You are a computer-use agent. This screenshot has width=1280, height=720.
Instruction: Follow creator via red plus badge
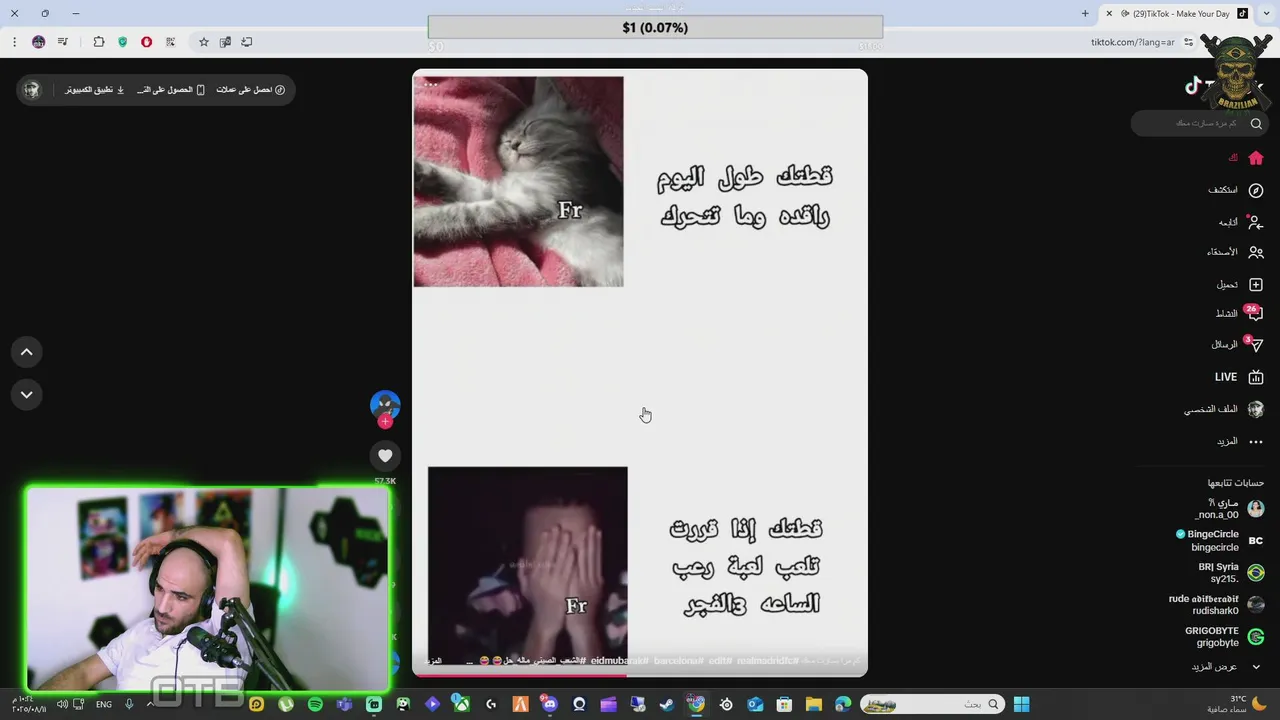pyautogui.click(x=385, y=422)
